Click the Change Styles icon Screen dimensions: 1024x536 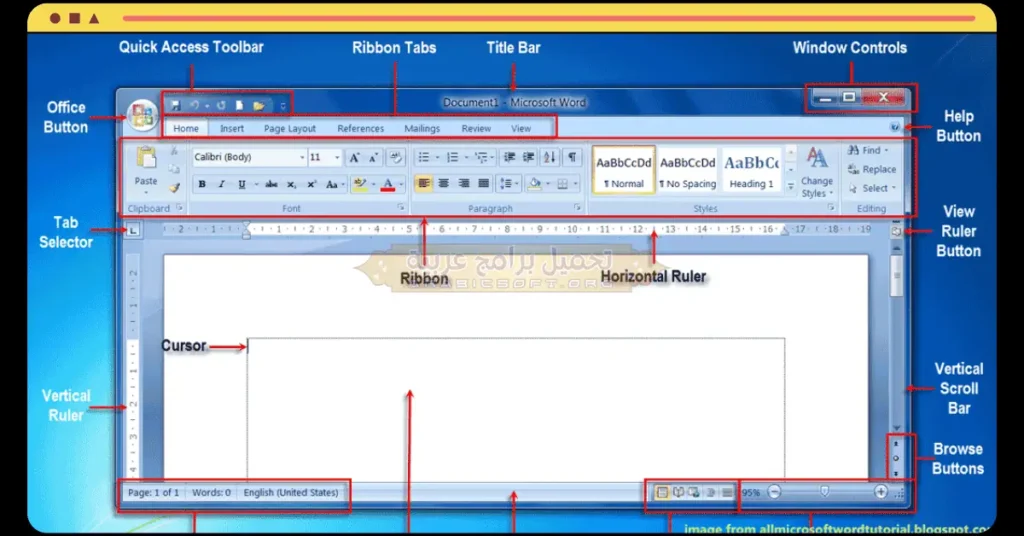817,170
